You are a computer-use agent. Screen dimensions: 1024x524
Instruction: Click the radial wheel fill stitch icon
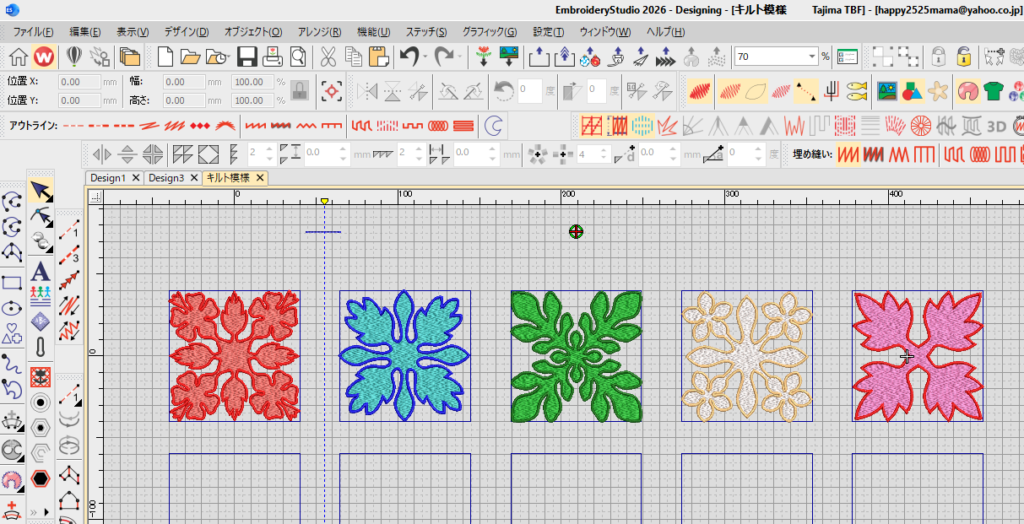920,124
